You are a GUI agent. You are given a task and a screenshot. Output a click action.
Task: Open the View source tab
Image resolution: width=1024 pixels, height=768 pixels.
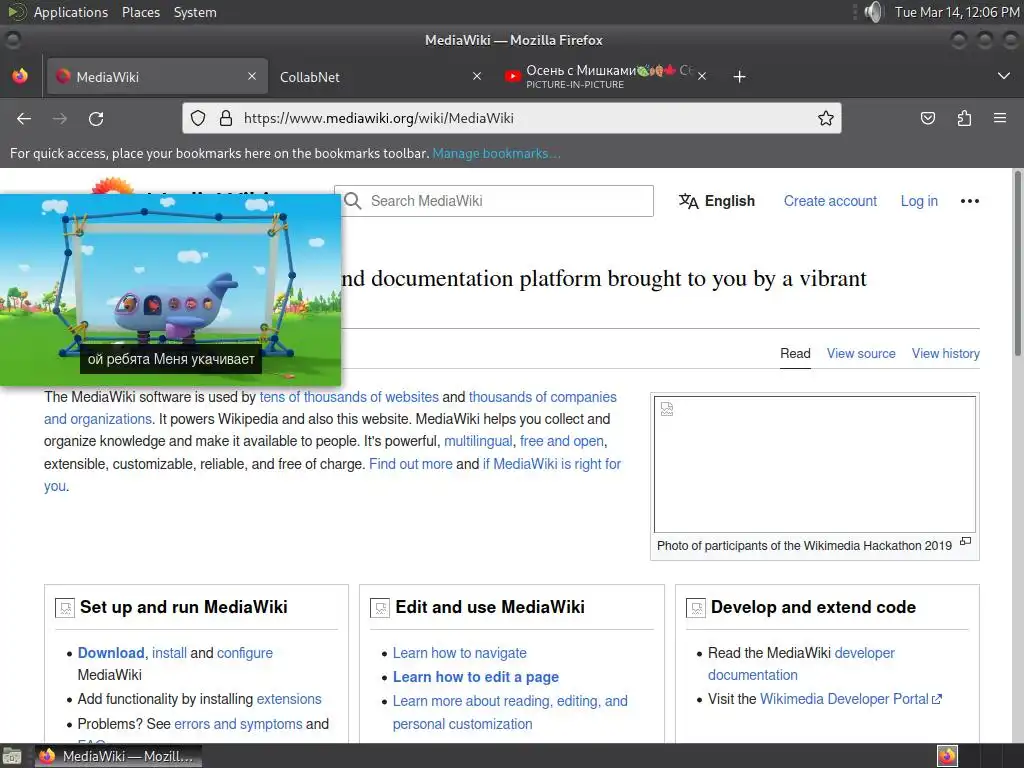[x=861, y=353]
